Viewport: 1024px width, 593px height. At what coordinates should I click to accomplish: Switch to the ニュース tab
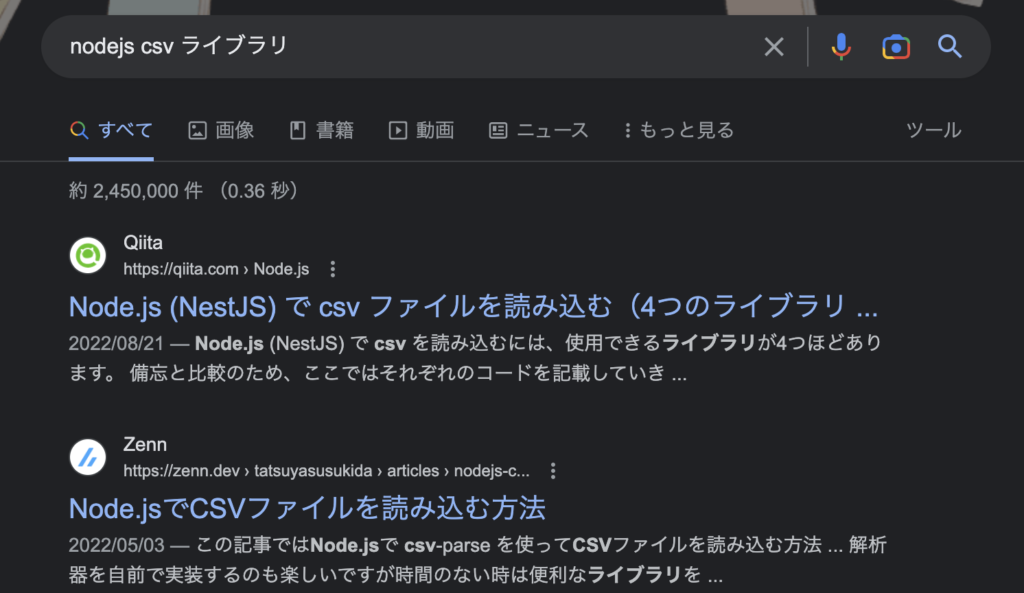539,131
